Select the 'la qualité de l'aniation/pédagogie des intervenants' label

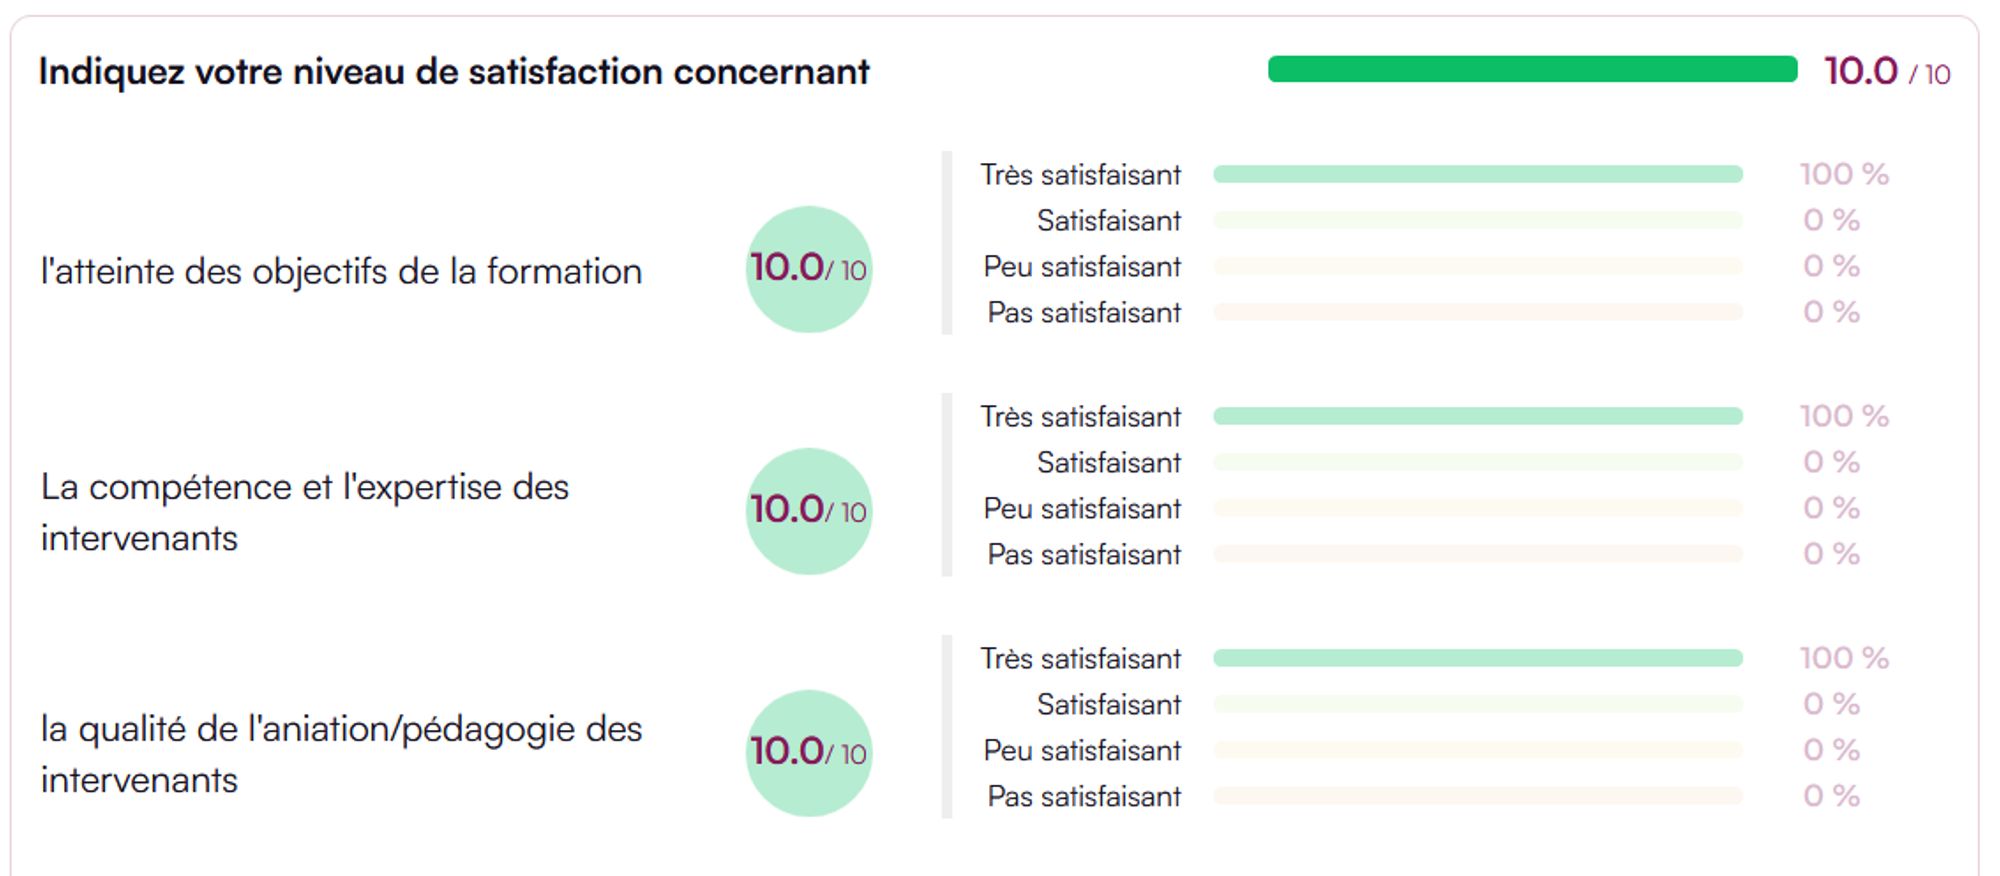tap(341, 754)
